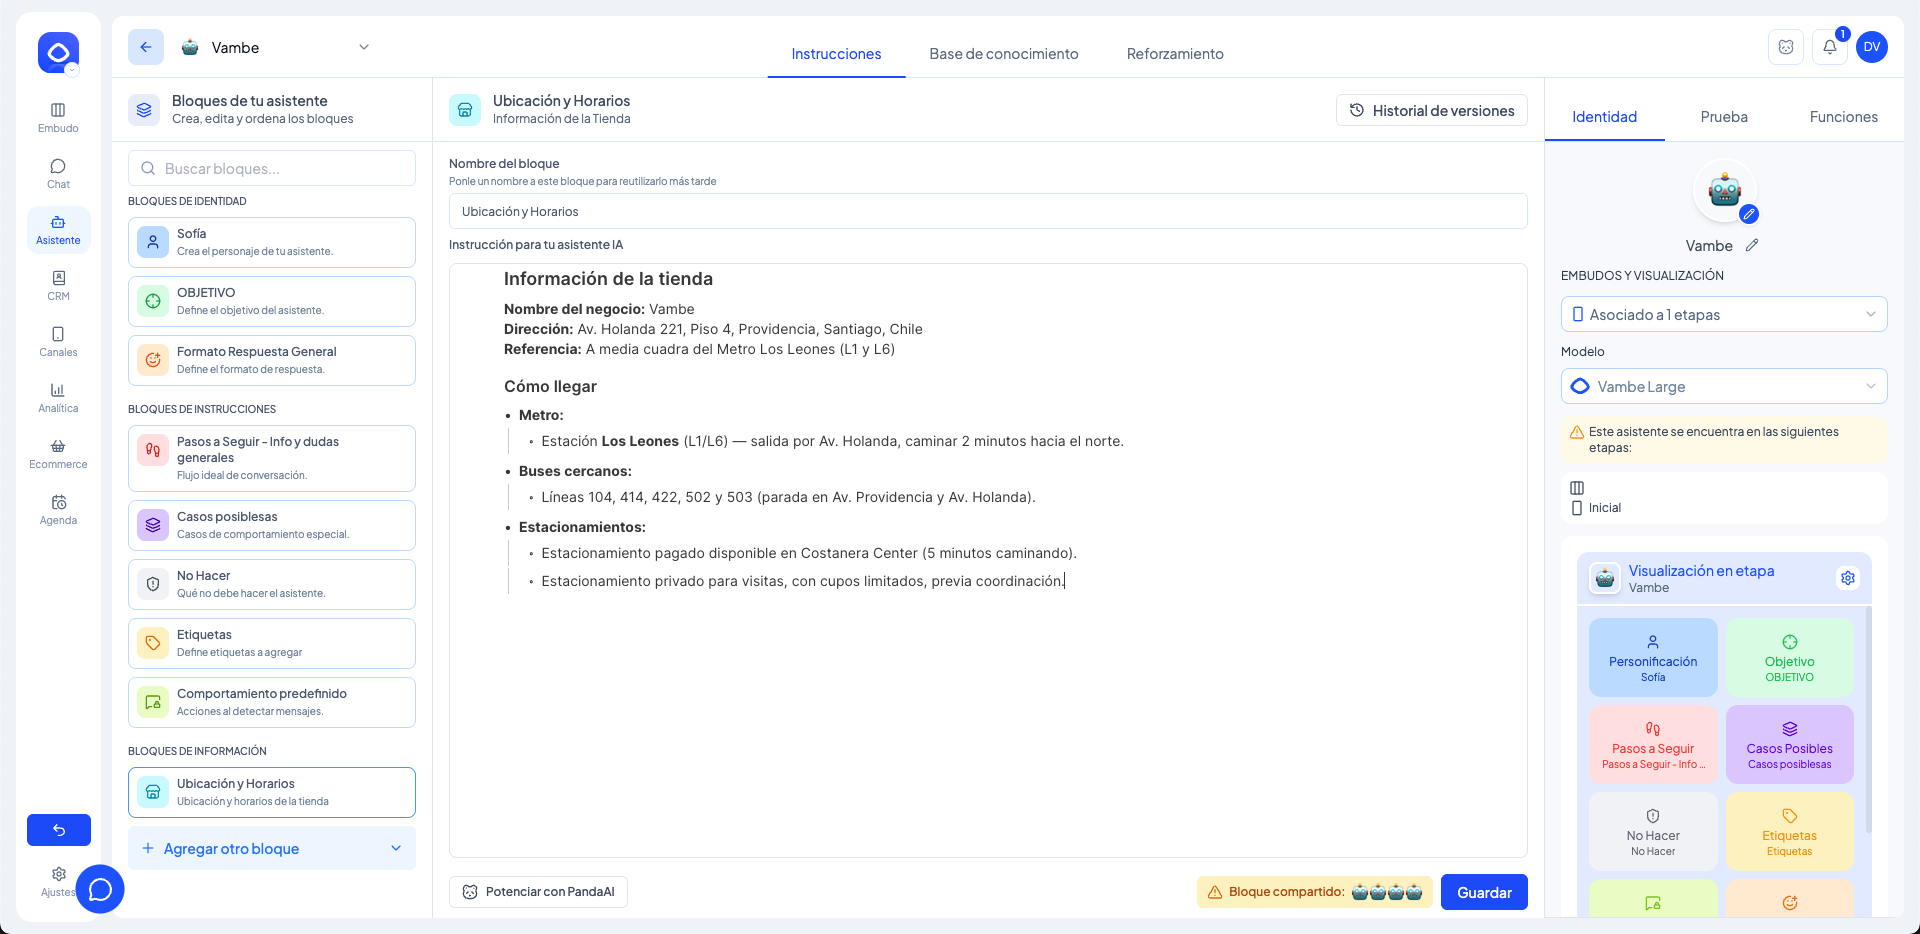The height and width of the screenshot is (934, 1920).
Task: Open the Vambe Large model dropdown
Action: 1723,387
